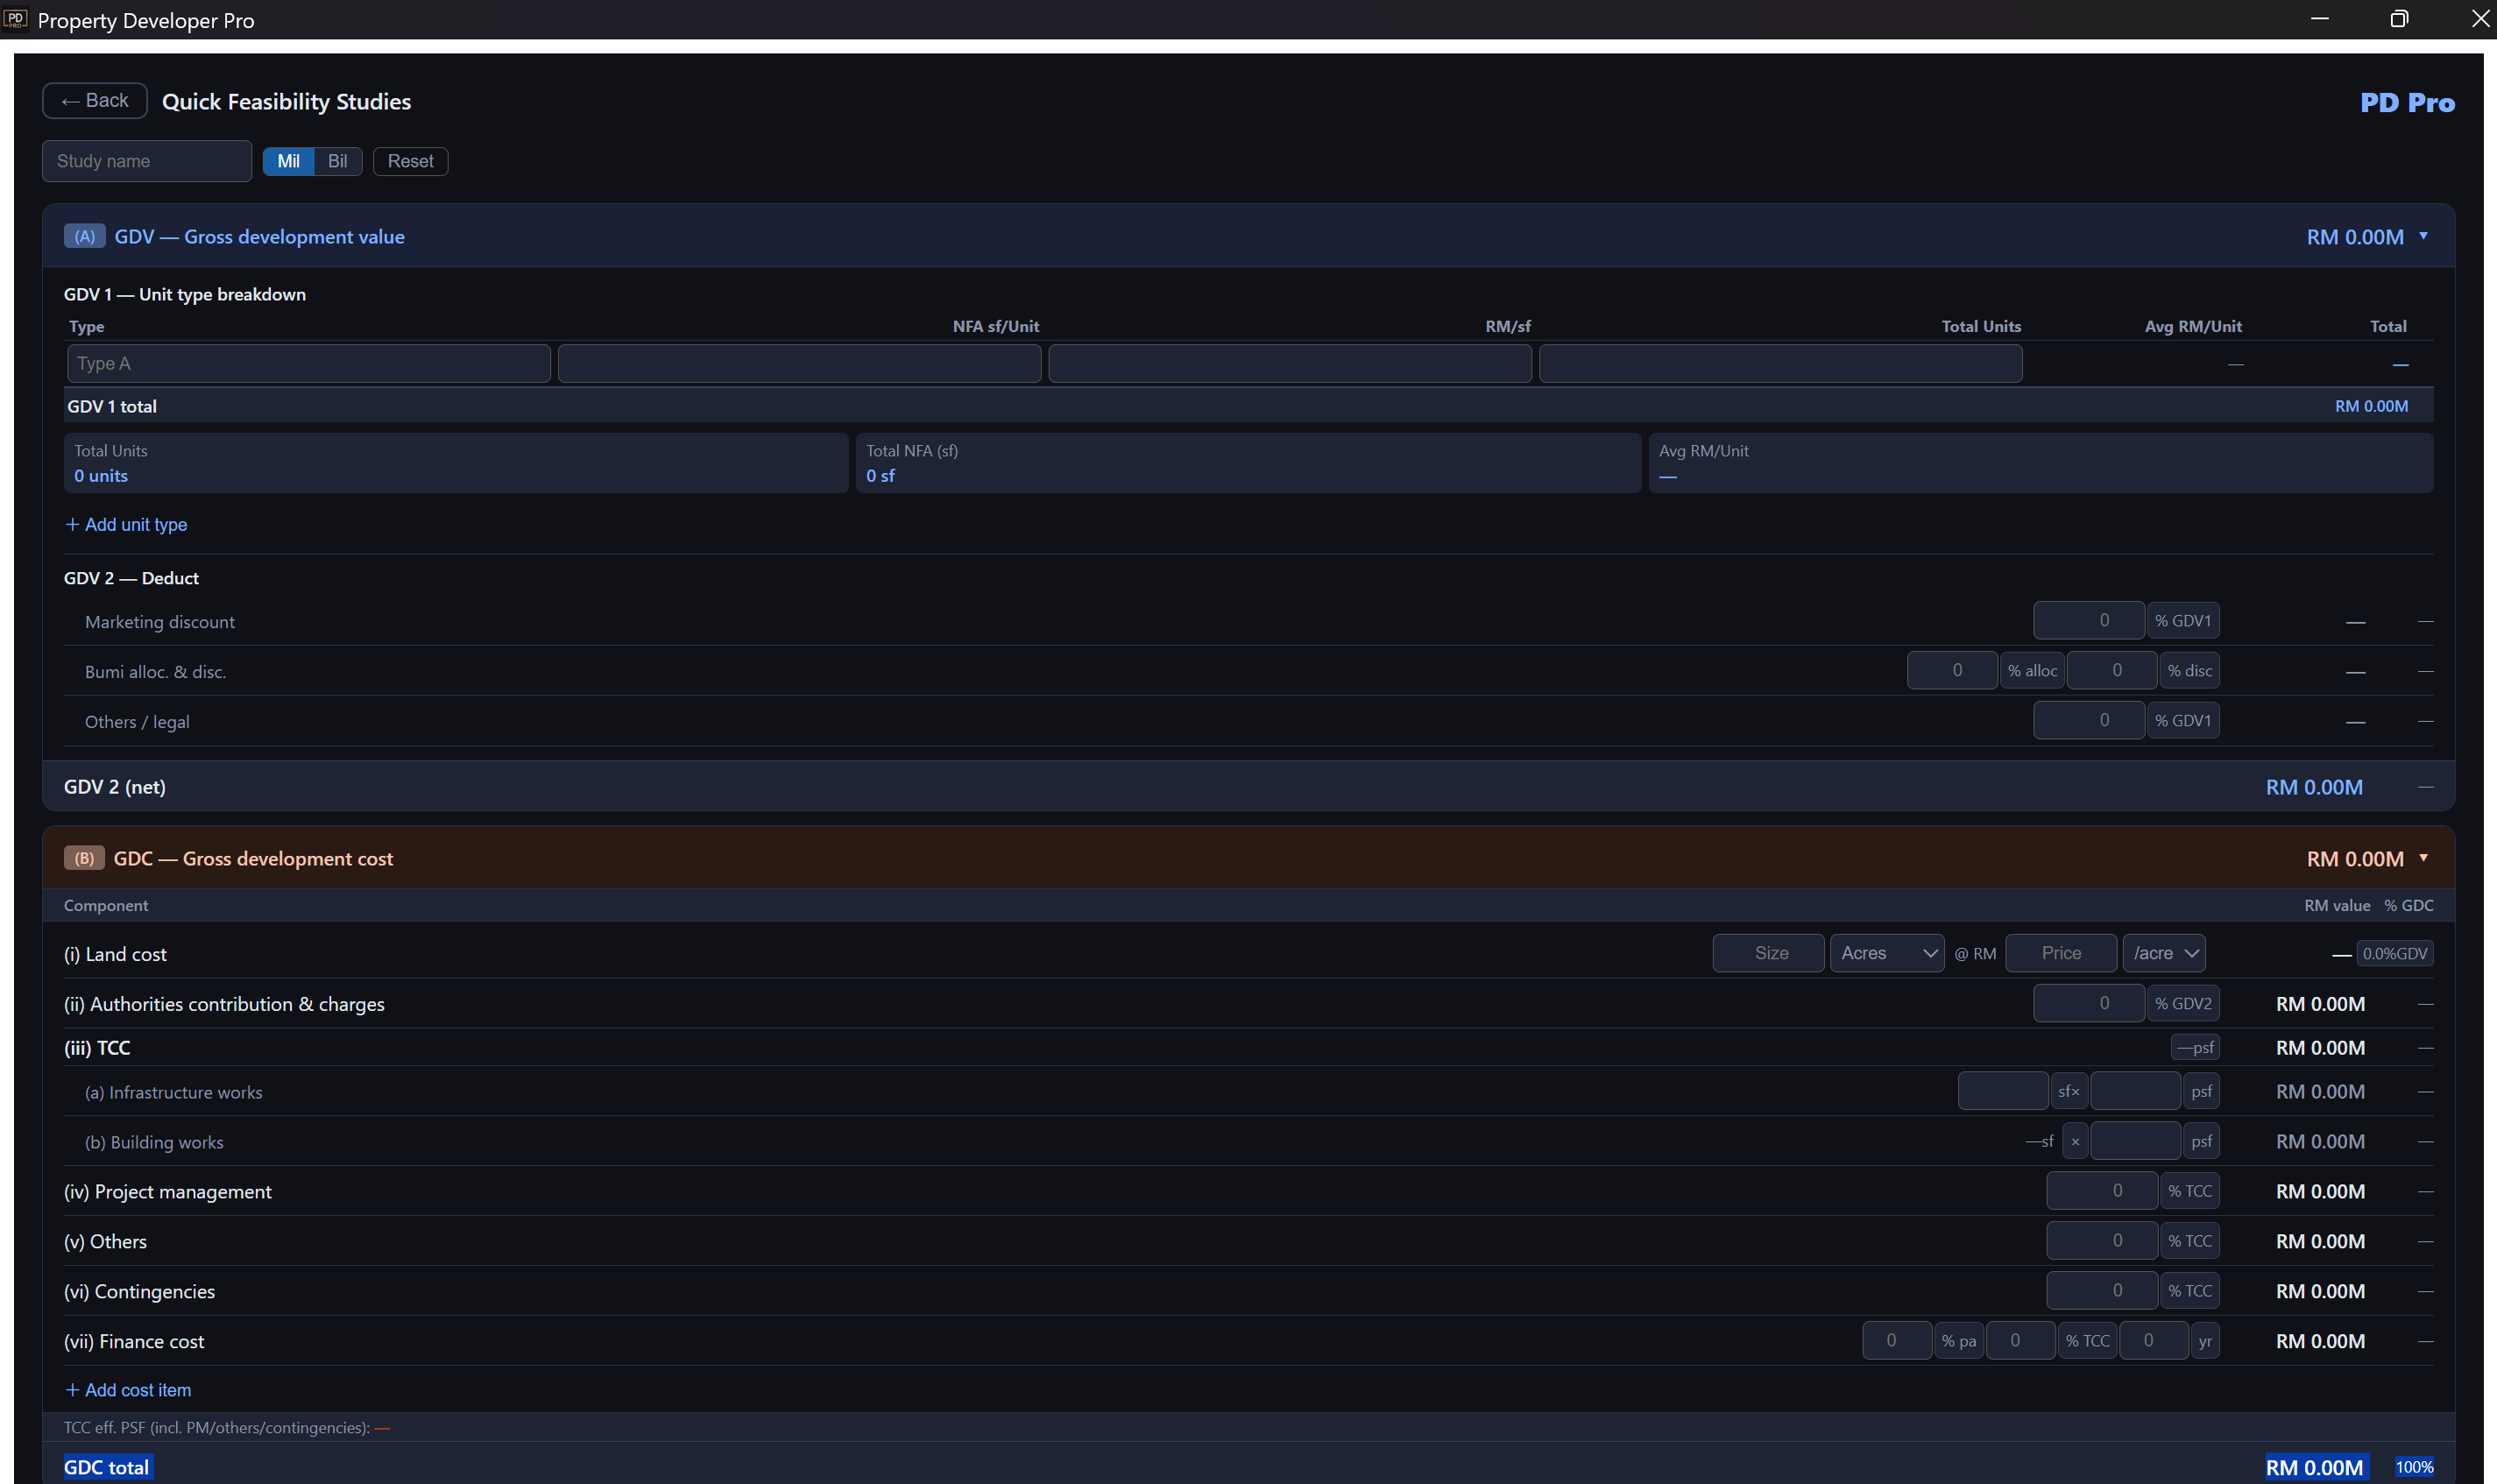The image size is (2497, 1484).
Task: Click the (B) badge of GDC section
Action: coord(84,859)
